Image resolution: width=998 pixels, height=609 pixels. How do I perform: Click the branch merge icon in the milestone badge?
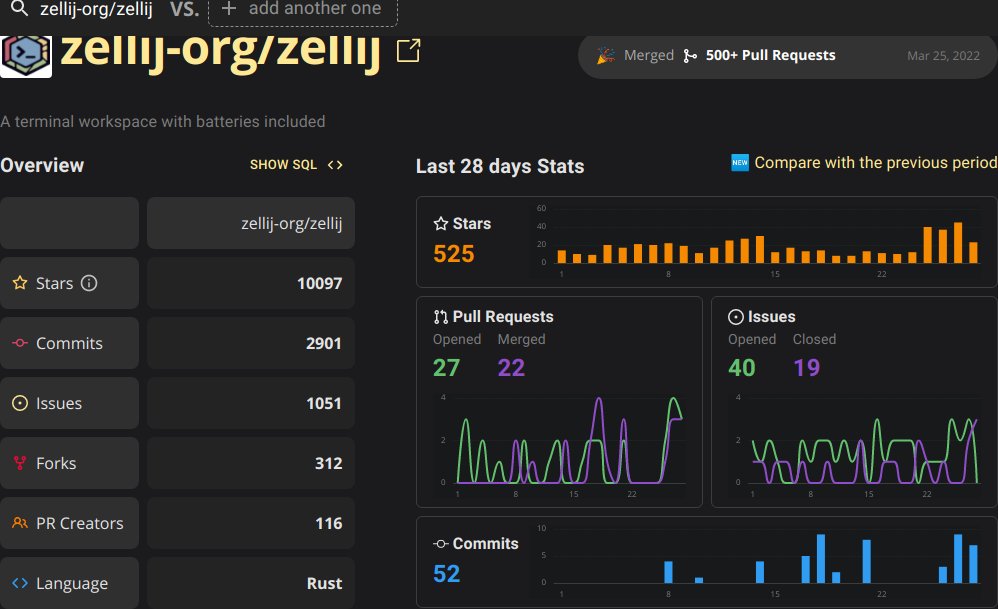pyautogui.click(x=690, y=56)
